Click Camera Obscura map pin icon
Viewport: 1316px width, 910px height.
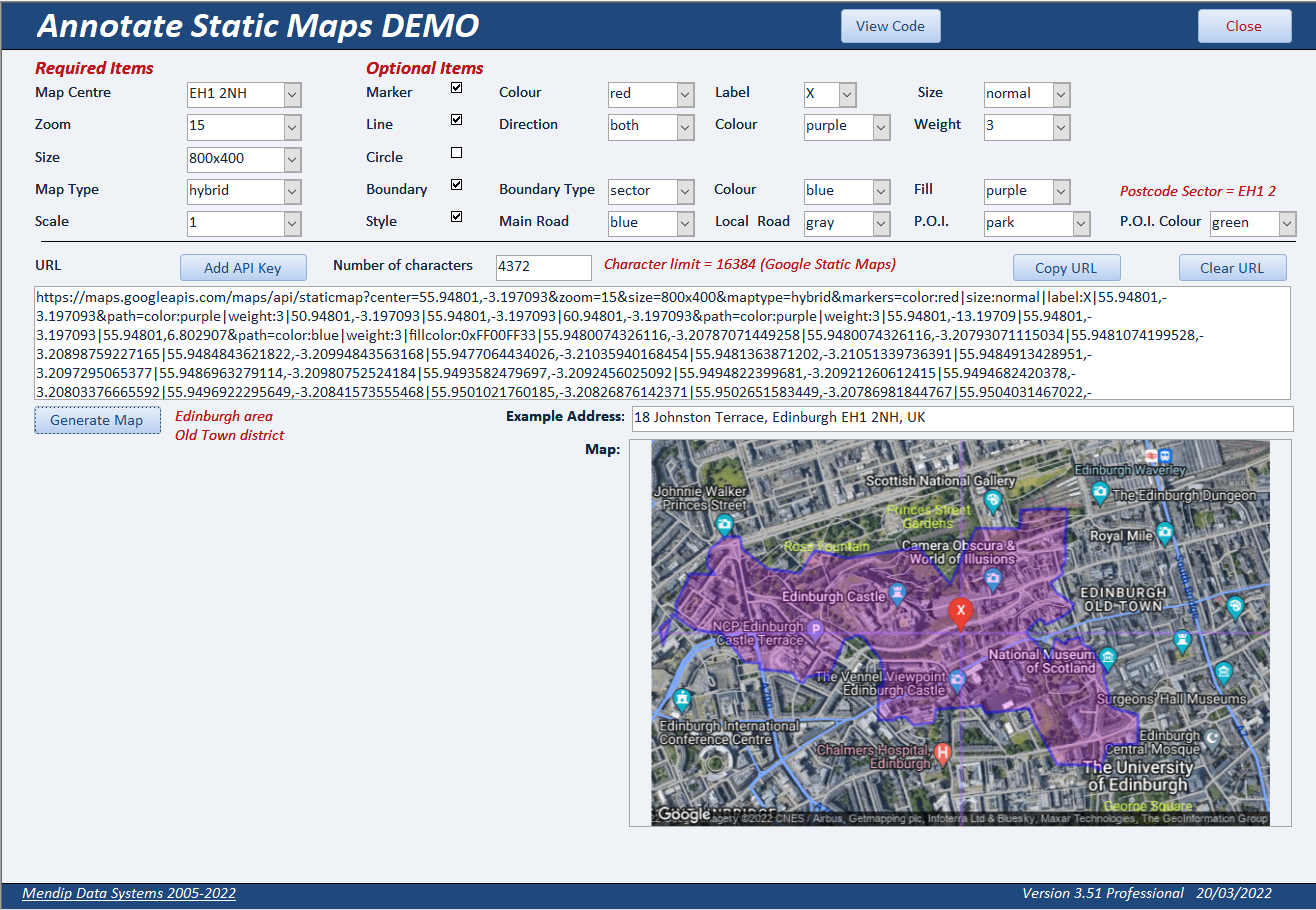993,578
